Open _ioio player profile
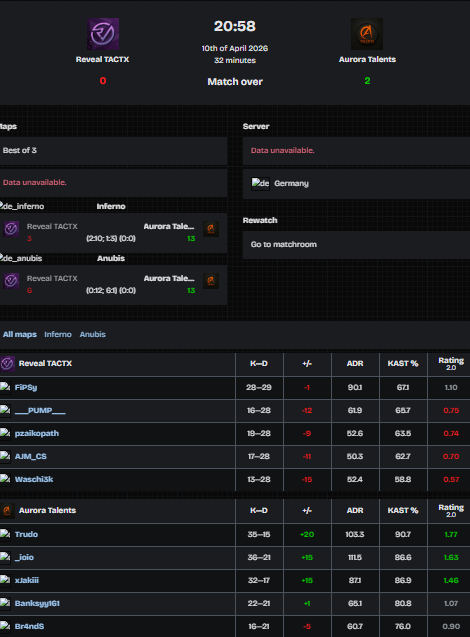The width and height of the screenshot is (470, 637). tap(24, 557)
